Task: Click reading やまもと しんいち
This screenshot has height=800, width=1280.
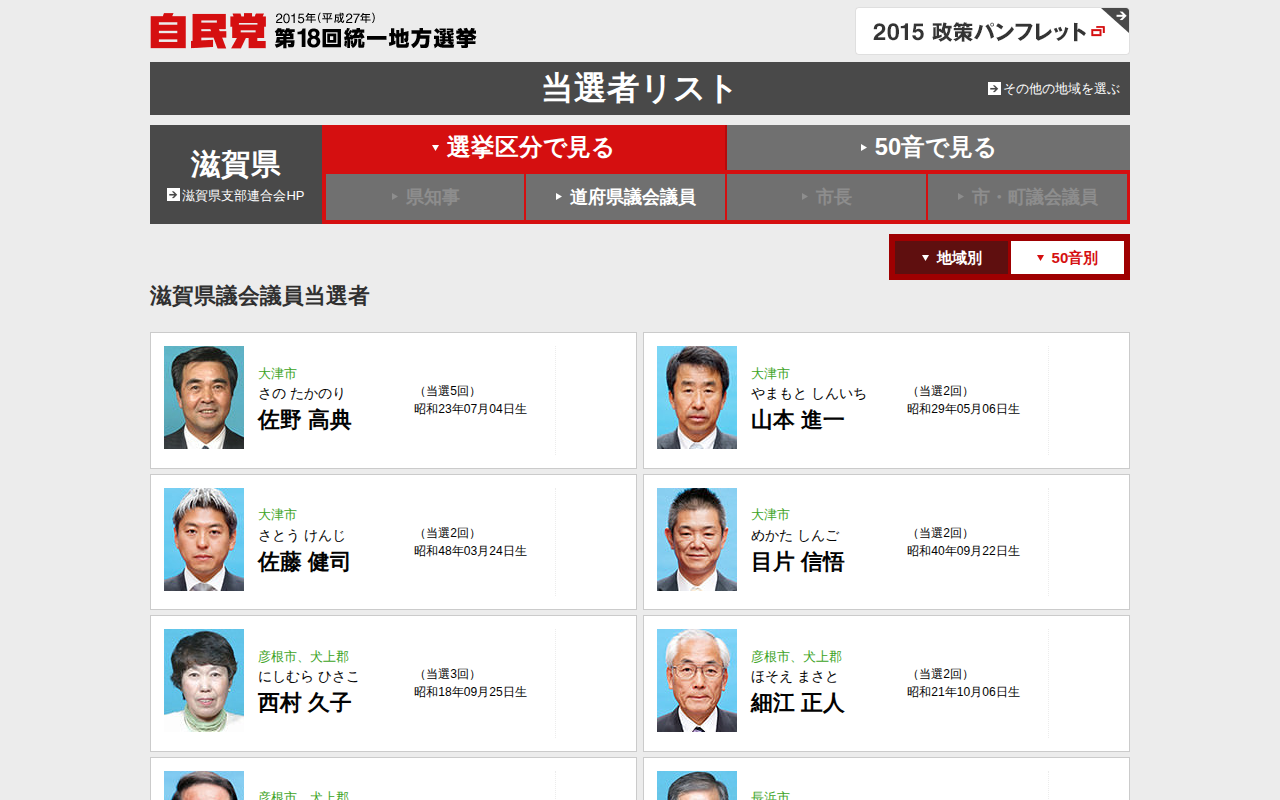Action: tap(809, 394)
